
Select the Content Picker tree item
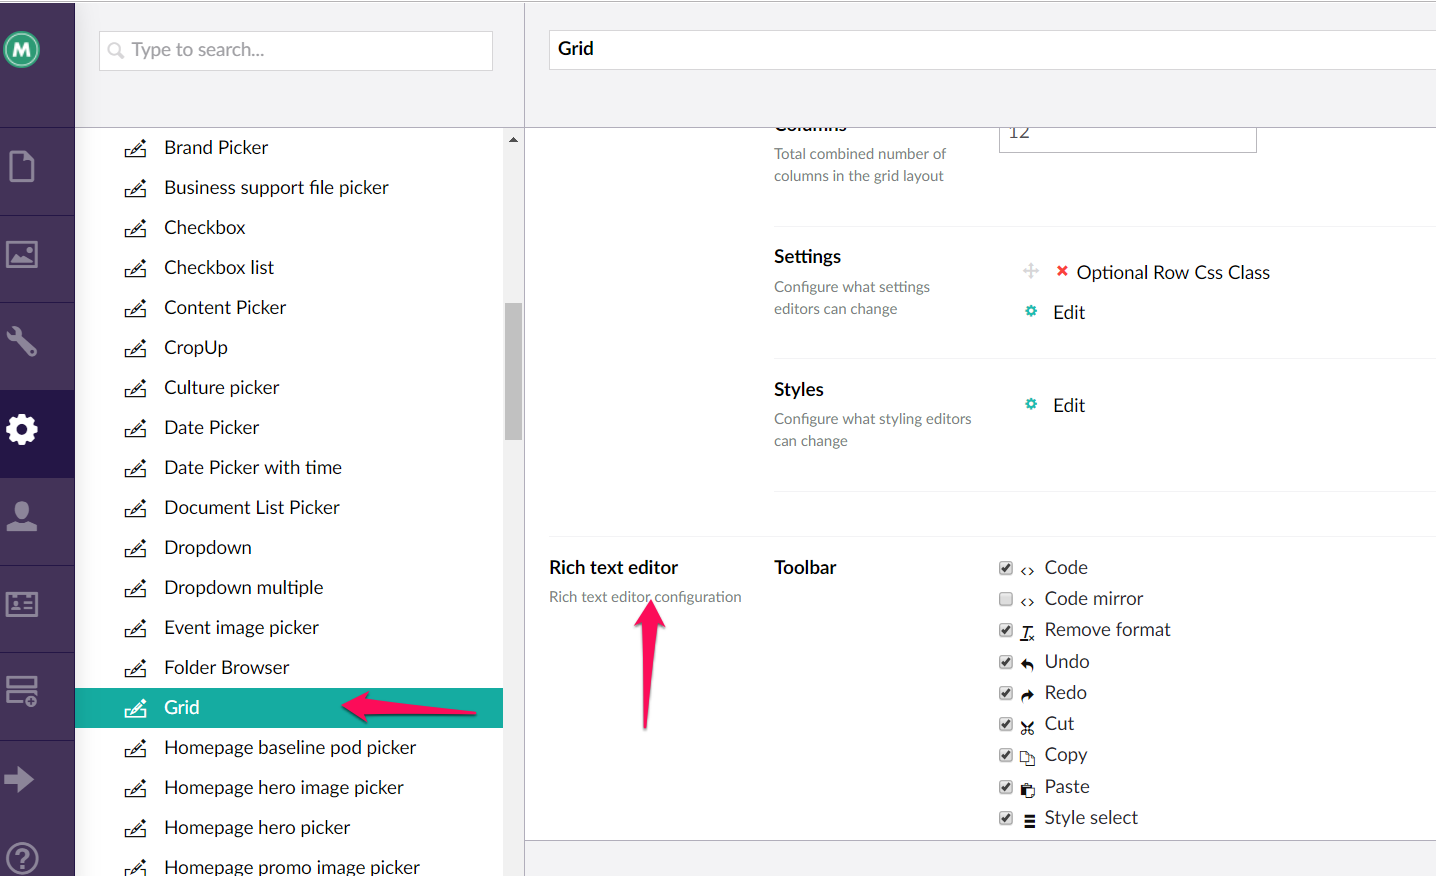(225, 308)
